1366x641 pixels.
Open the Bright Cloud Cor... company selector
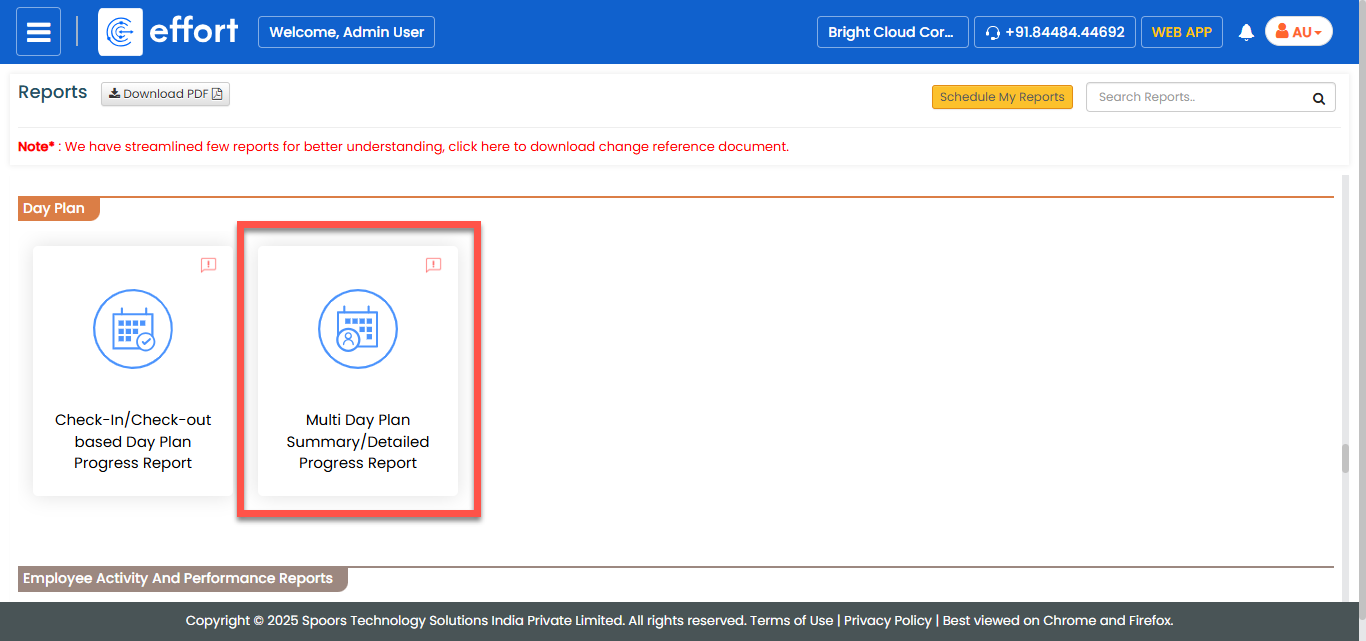point(892,32)
